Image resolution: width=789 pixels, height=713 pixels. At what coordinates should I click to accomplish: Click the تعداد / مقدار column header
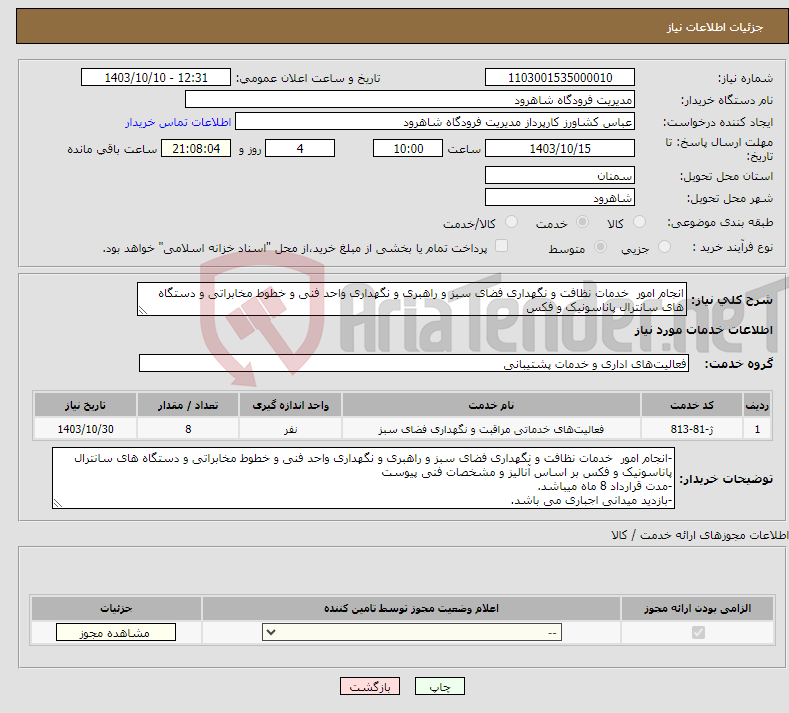pyautogui.click(x=188, y=405)
